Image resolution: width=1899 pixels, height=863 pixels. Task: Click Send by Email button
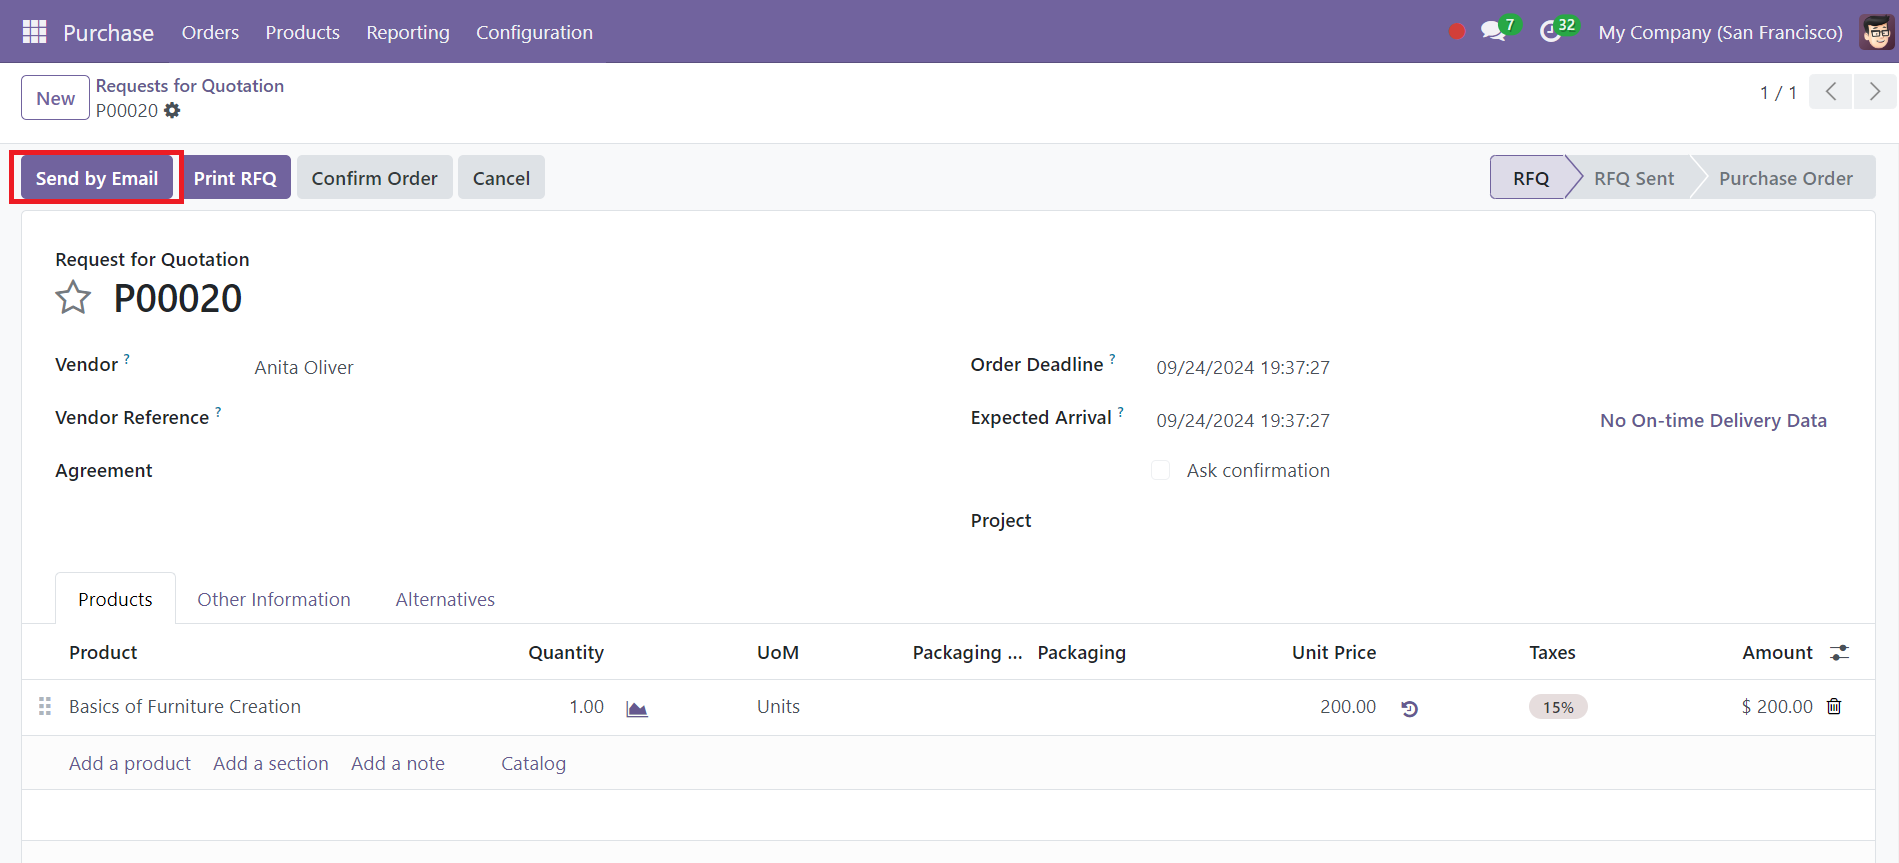[97, 178]
